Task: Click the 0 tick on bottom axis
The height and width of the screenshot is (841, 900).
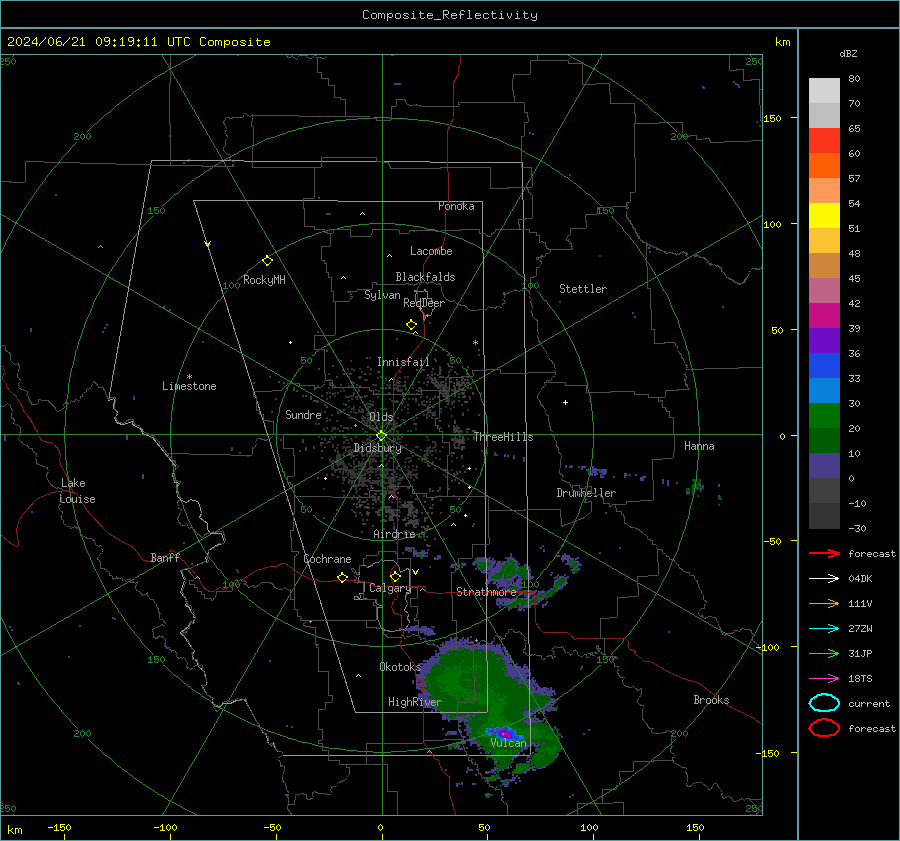Action: (381, 827)
